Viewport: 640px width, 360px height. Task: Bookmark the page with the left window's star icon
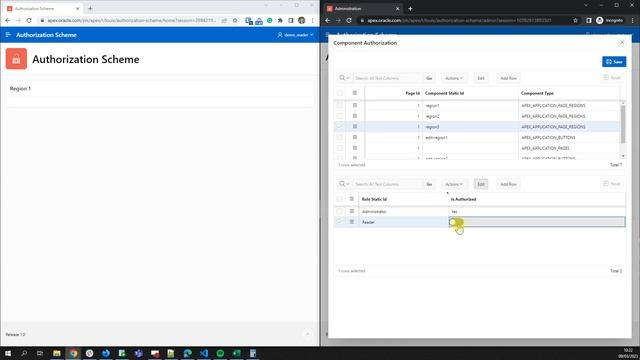235,20
